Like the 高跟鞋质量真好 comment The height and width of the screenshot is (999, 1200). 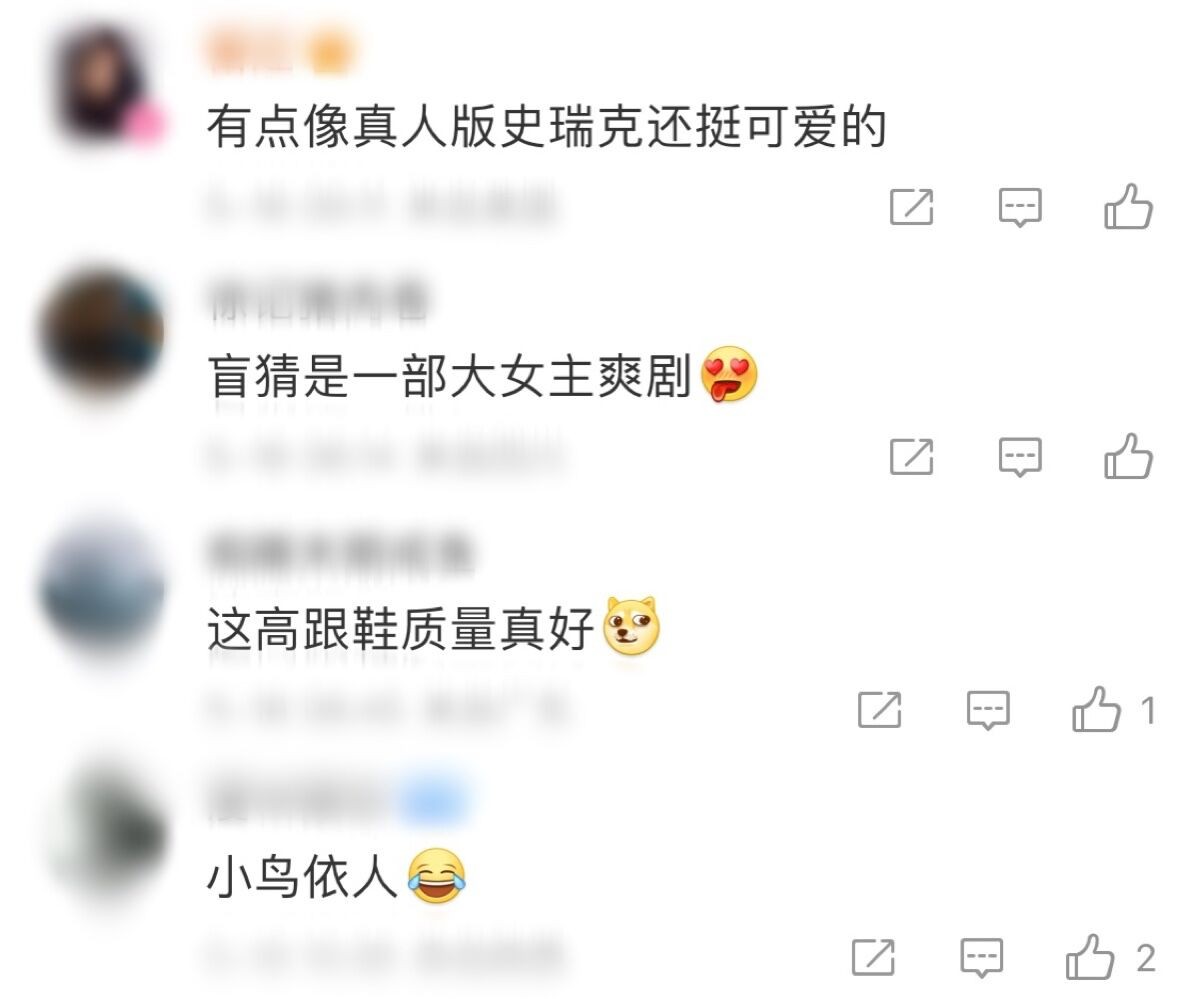point(1096,710)
